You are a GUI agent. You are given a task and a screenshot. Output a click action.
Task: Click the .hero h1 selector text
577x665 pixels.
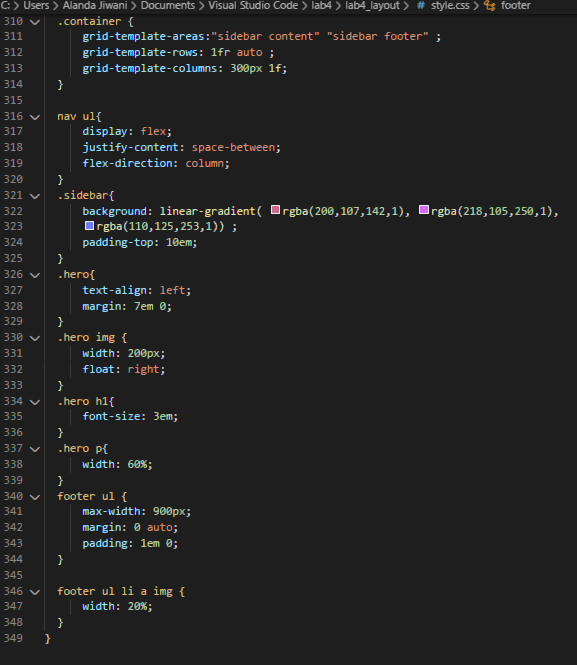coord(83,401)
